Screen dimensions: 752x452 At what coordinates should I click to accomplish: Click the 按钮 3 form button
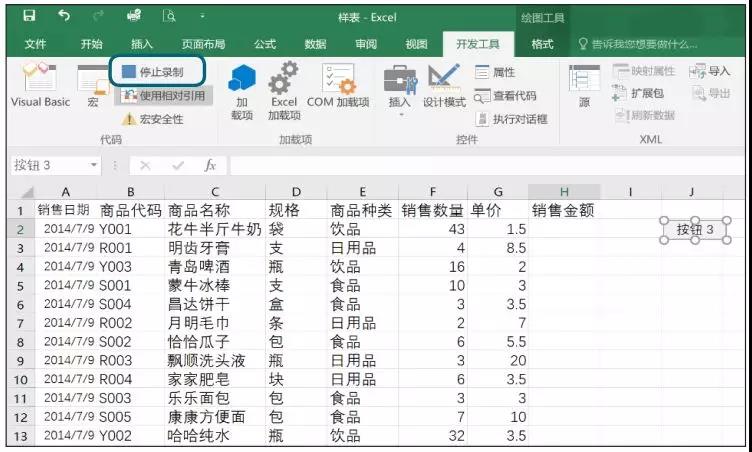coord(695,230)
